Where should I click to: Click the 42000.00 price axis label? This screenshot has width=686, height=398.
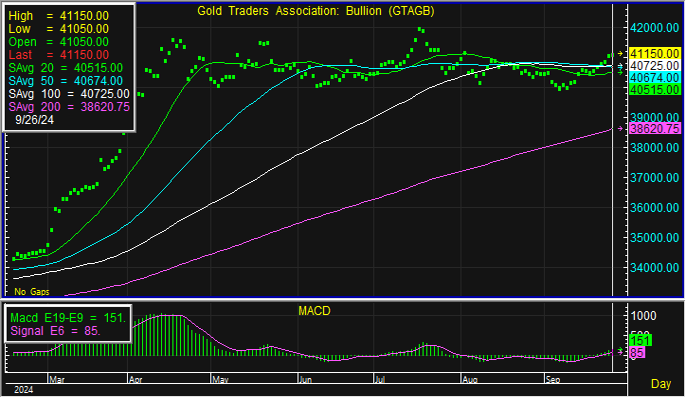(x=654, y=28)
